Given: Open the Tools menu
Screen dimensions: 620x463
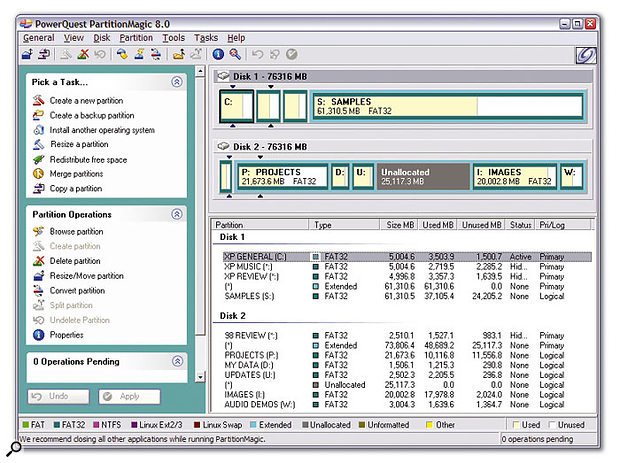Looking at the screenshot, I should point(174,38).
